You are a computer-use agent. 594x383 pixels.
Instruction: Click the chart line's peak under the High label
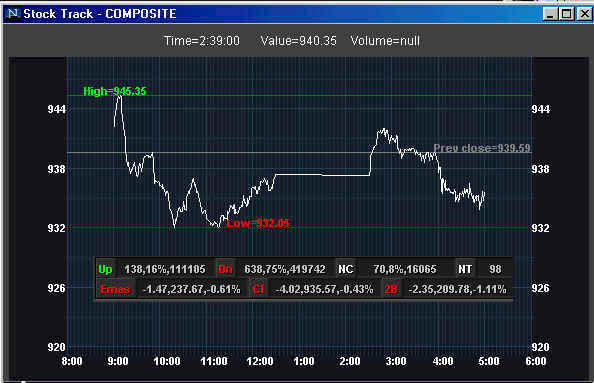(x=120, y=97)
